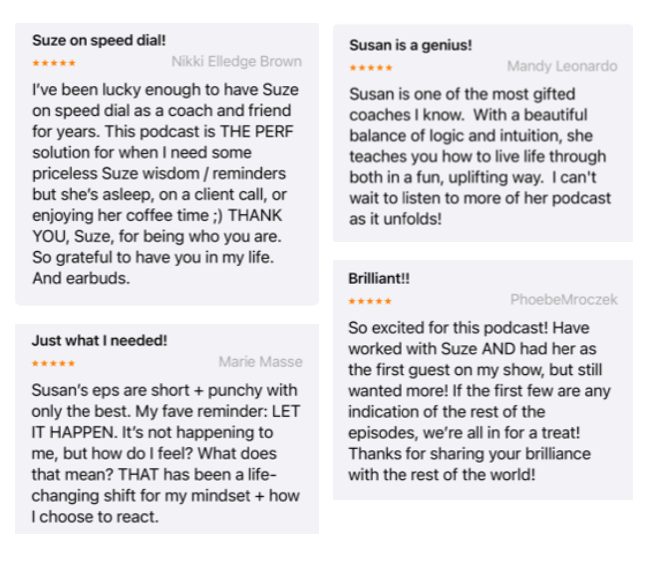Open the Suze on speed dial! review title
Image resolution: width=648 pixels, height=562 pixels.
pyautogui.click(x=99, y=40)
